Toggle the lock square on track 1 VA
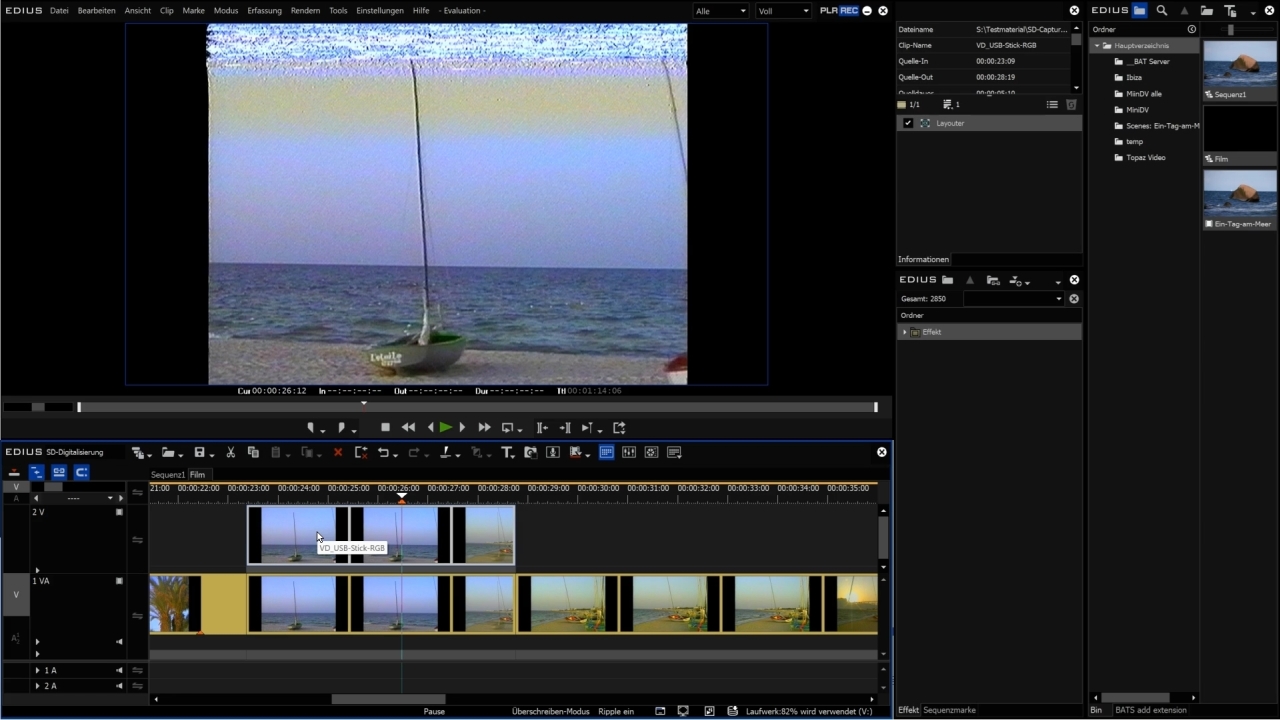The image size is (1280, 720). [119, 581]
